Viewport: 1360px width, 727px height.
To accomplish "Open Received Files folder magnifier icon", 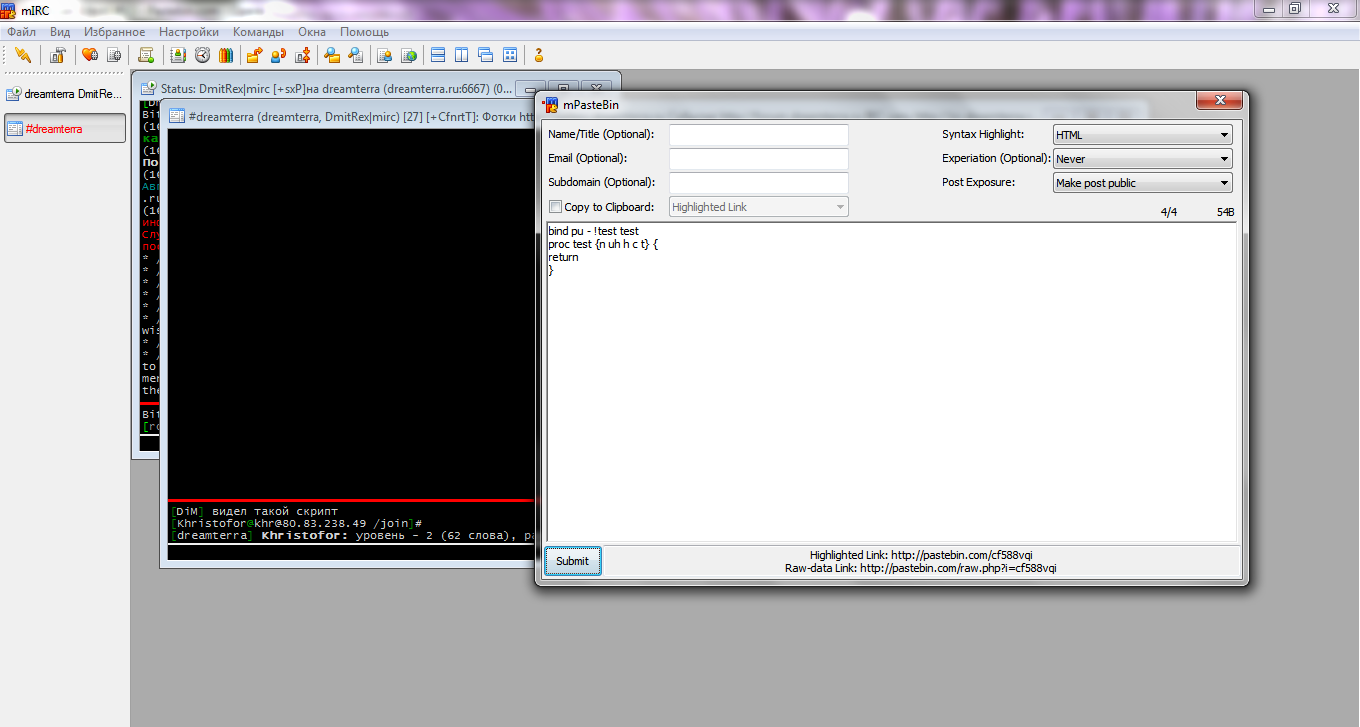I will pos(332,55).
